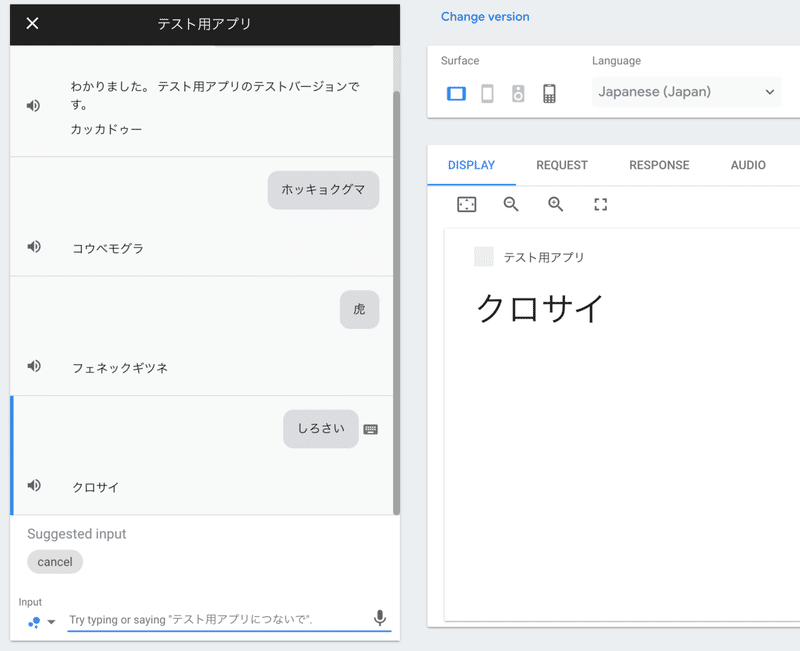This screenshot has width=800, height=651.
Task: Close the テスト用アプリ simulator conversation
Action: pos(32,23)
